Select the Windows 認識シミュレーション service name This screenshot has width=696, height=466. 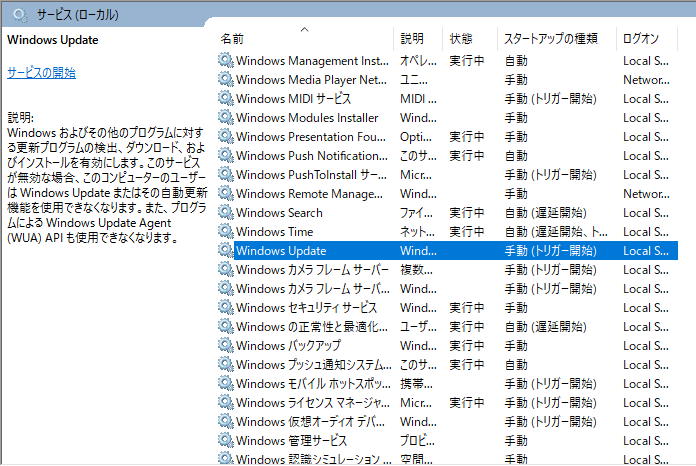pos(314,459)
